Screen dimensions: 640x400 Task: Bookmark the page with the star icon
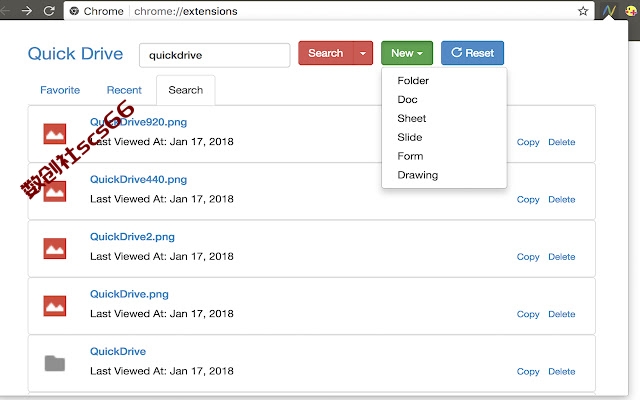tap(583, 11)
